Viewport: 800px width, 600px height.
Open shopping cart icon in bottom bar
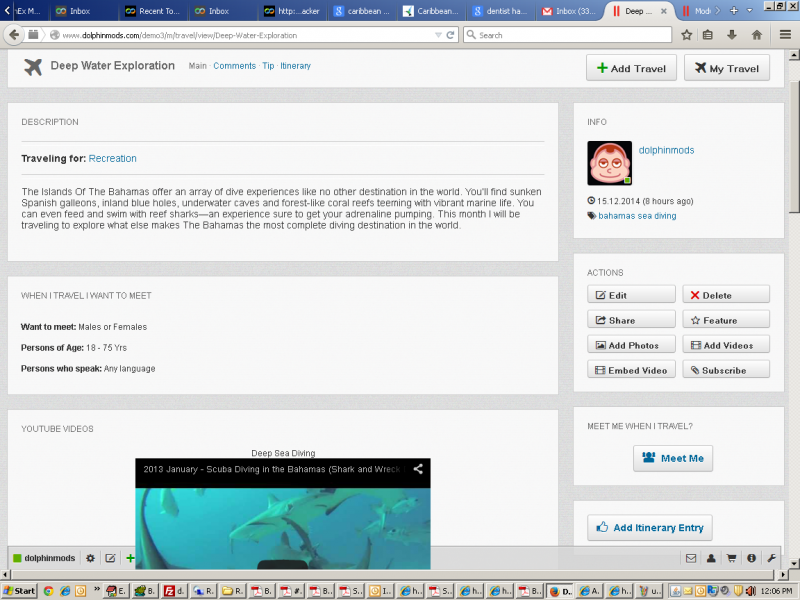tap(731, 558)
